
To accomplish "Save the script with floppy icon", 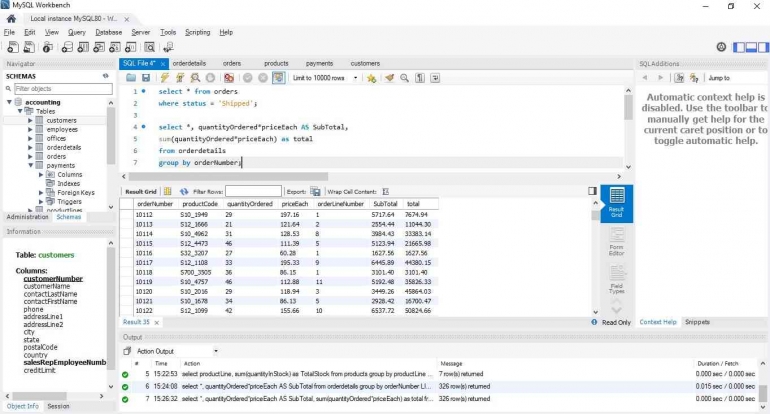I will (x=146, y=78).
